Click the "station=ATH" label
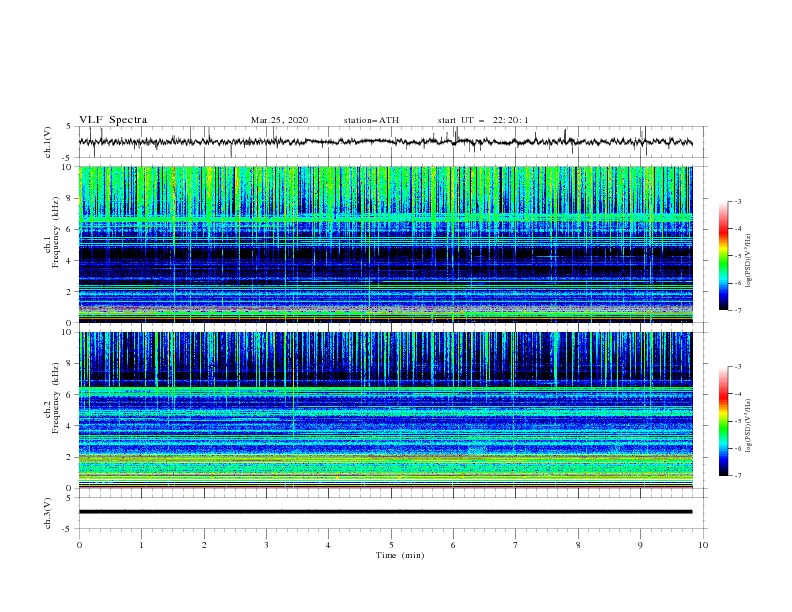792x612 pixels. coord(371,120)
